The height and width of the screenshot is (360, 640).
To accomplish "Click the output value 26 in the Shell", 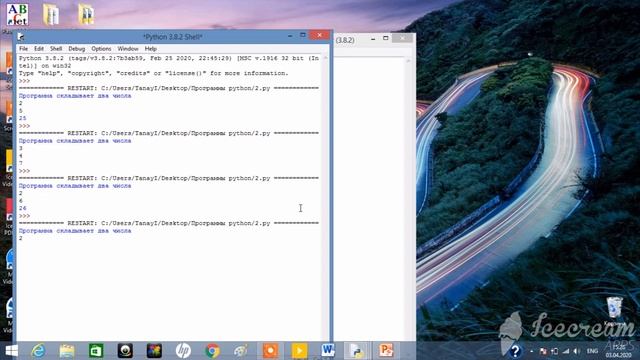I will (x=22, y=208).
